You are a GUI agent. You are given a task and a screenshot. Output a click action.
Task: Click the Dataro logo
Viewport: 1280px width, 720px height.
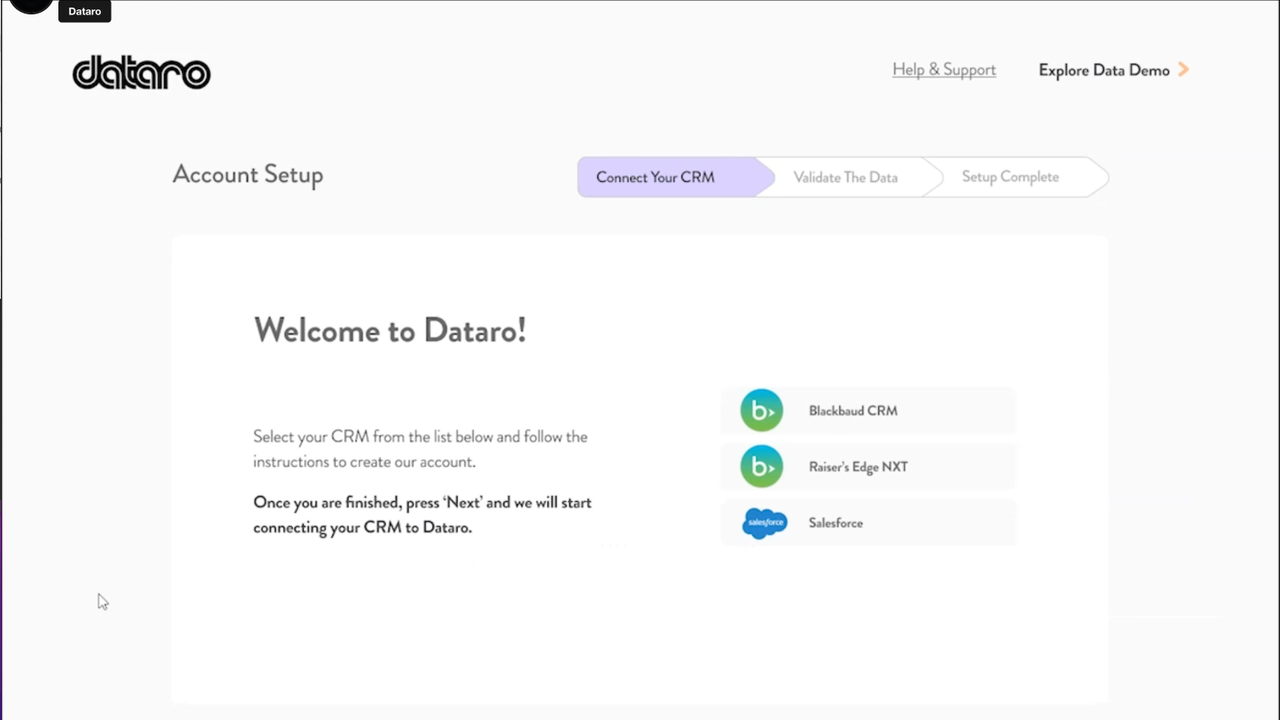(141, 72)
